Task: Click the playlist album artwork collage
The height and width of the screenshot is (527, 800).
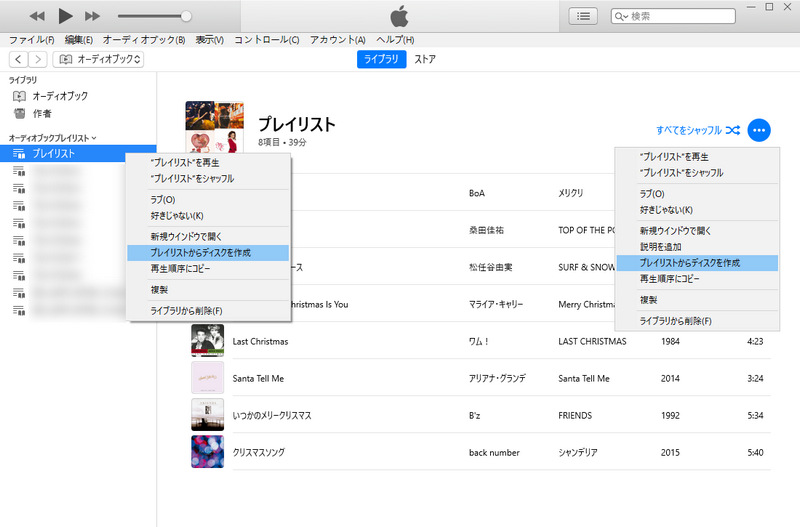Action: [x=214, y=128]
